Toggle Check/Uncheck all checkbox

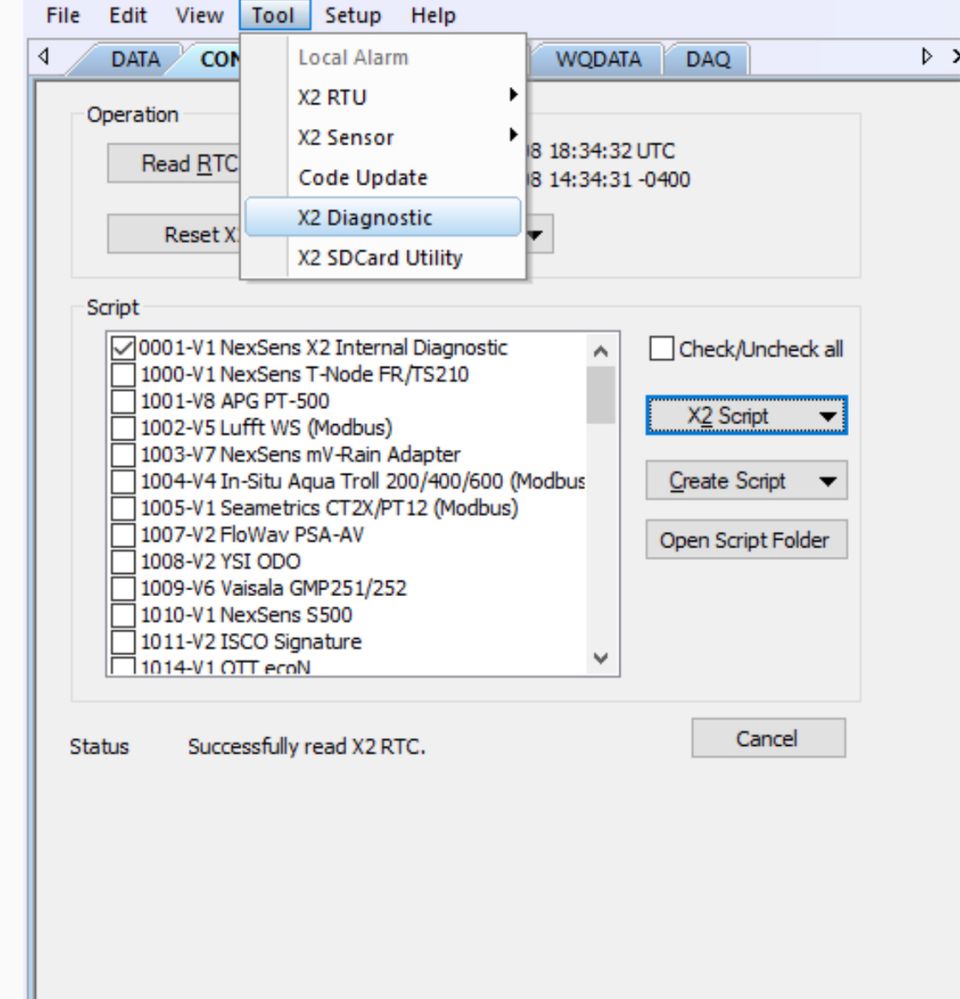pyautogui.click(x=661, y=349)
